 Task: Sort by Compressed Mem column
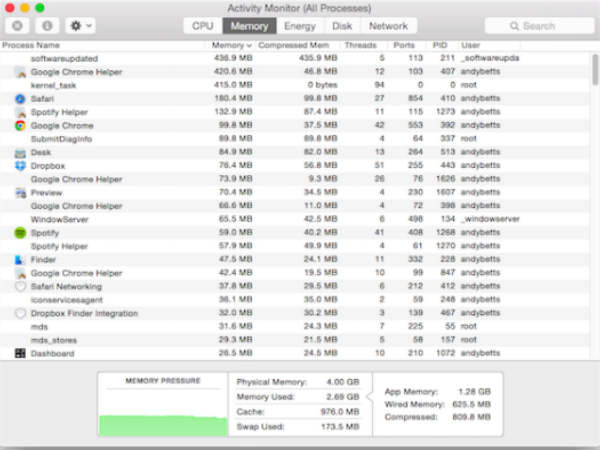pos(293,45)
